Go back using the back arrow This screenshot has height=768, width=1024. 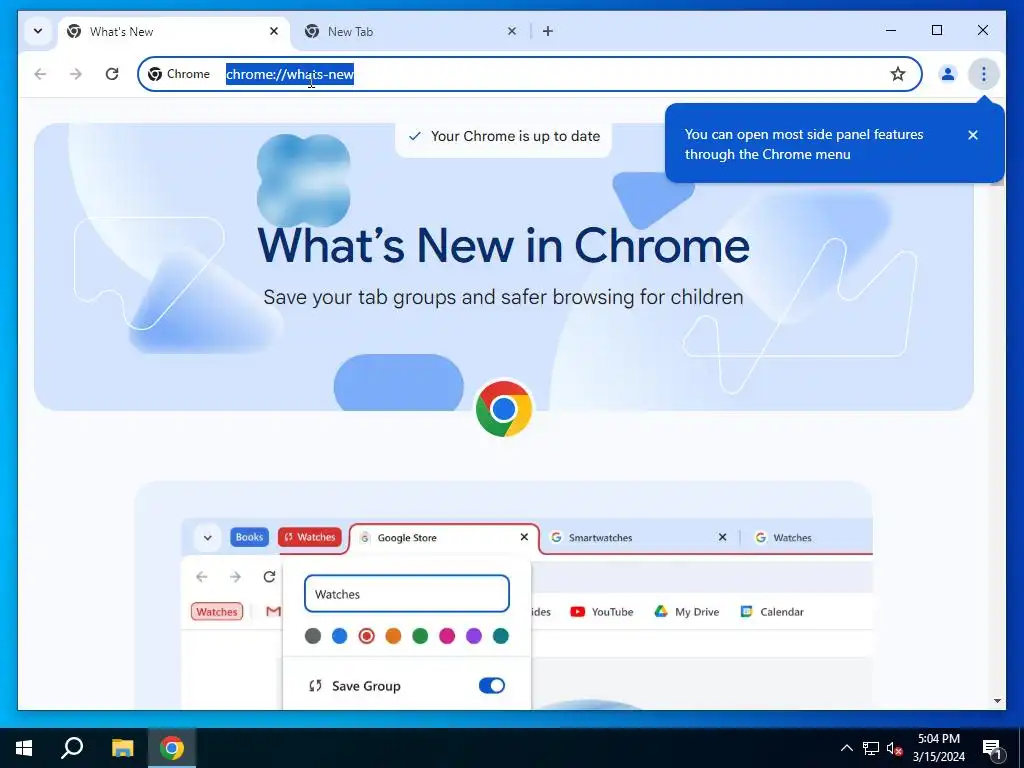pyautogui.click(x=40, y=74)
